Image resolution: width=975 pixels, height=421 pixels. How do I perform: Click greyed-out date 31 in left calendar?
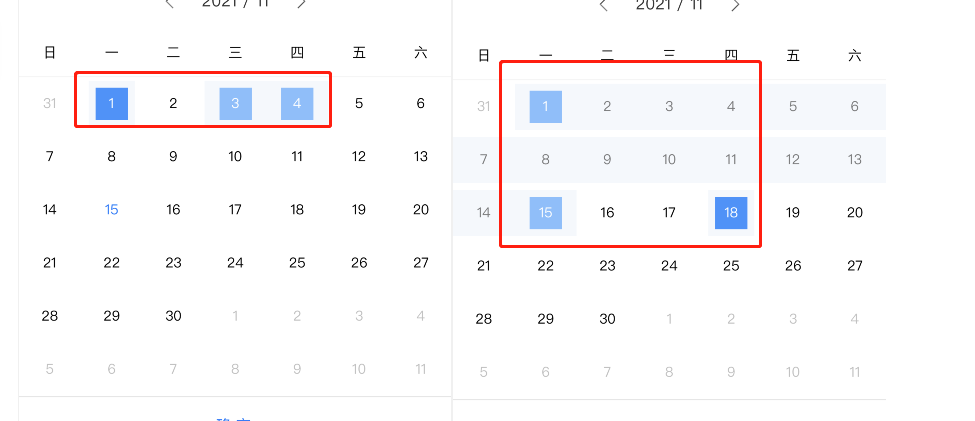click(50, 103)
